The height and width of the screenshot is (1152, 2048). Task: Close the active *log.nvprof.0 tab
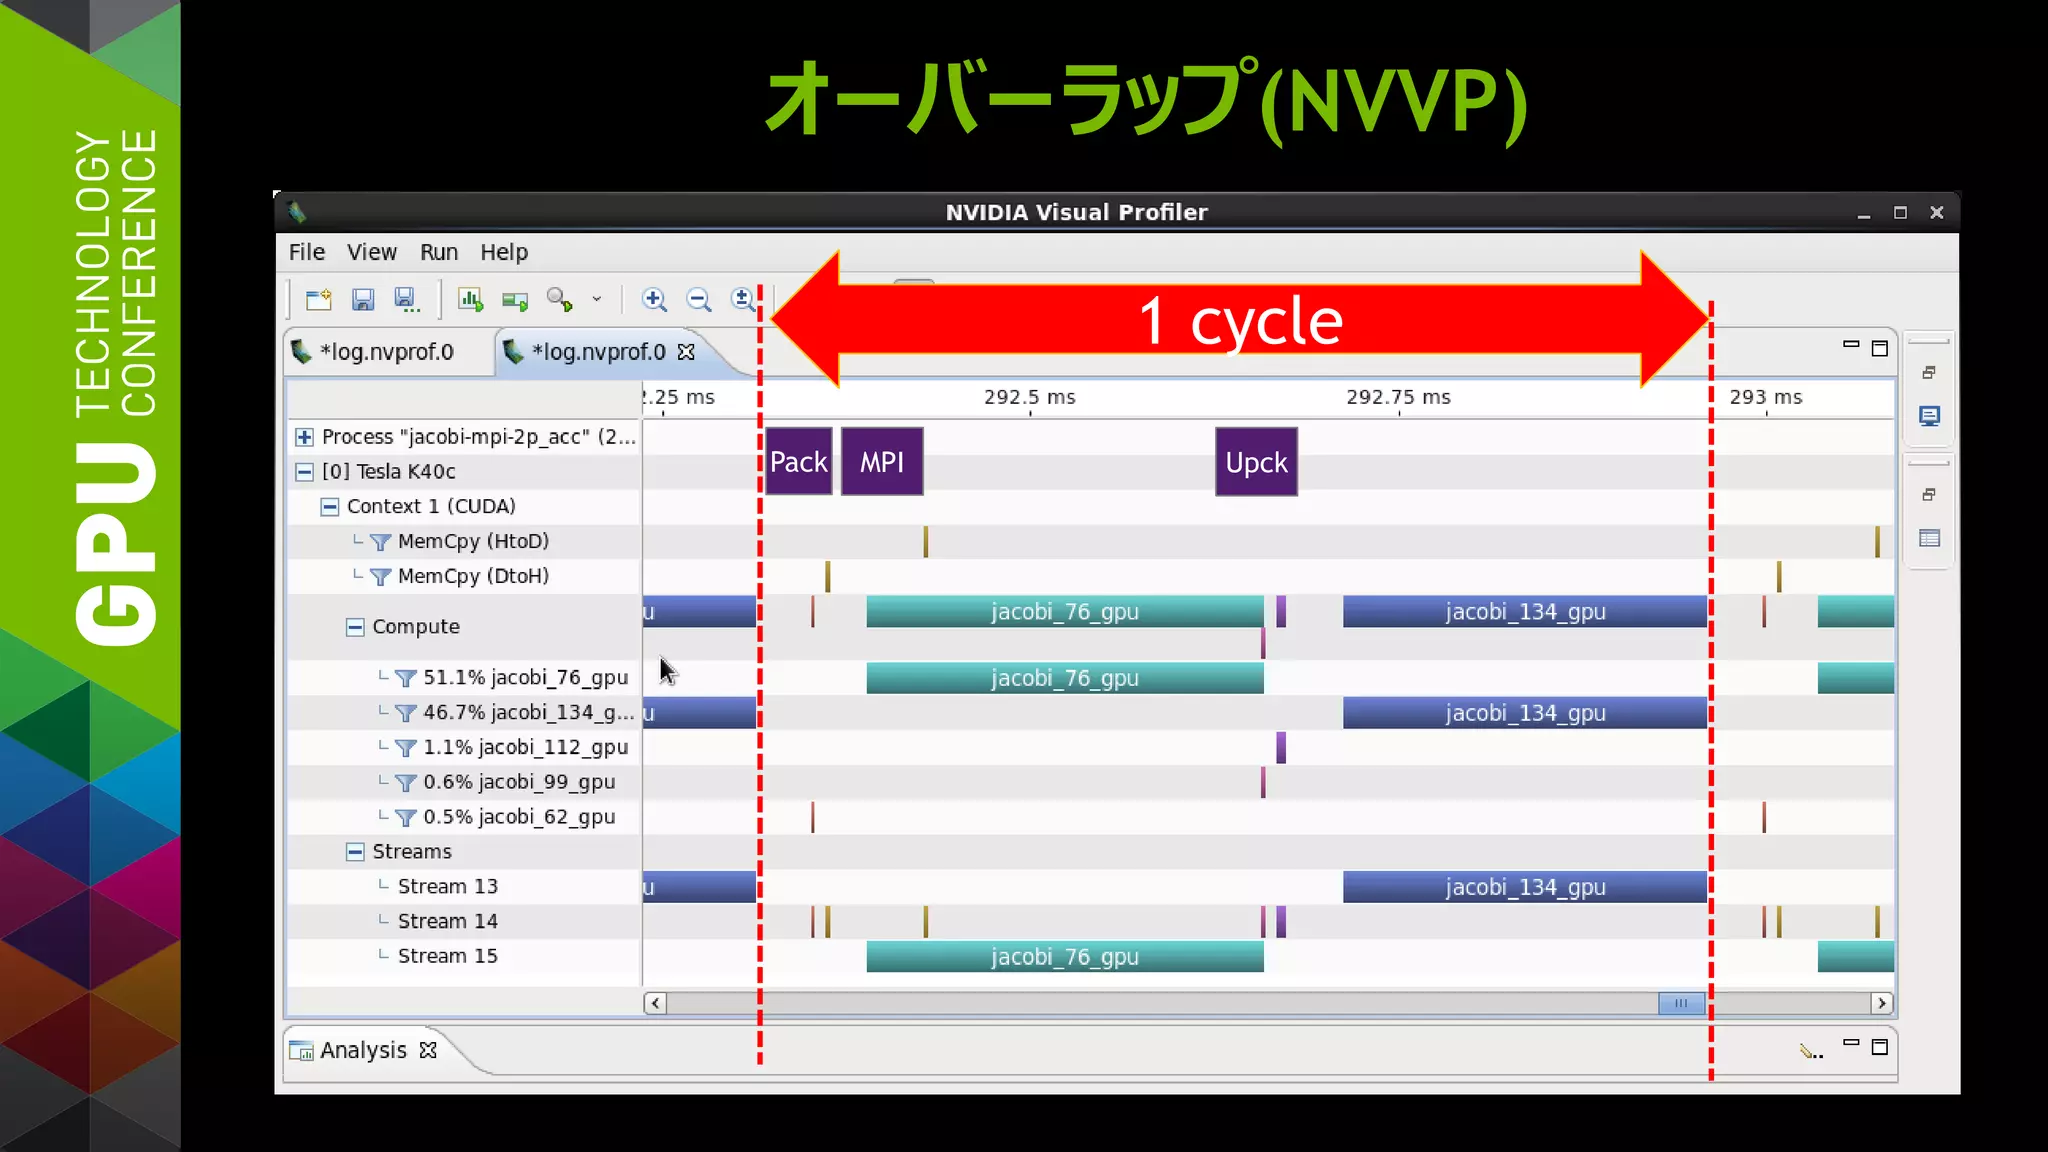686,352
